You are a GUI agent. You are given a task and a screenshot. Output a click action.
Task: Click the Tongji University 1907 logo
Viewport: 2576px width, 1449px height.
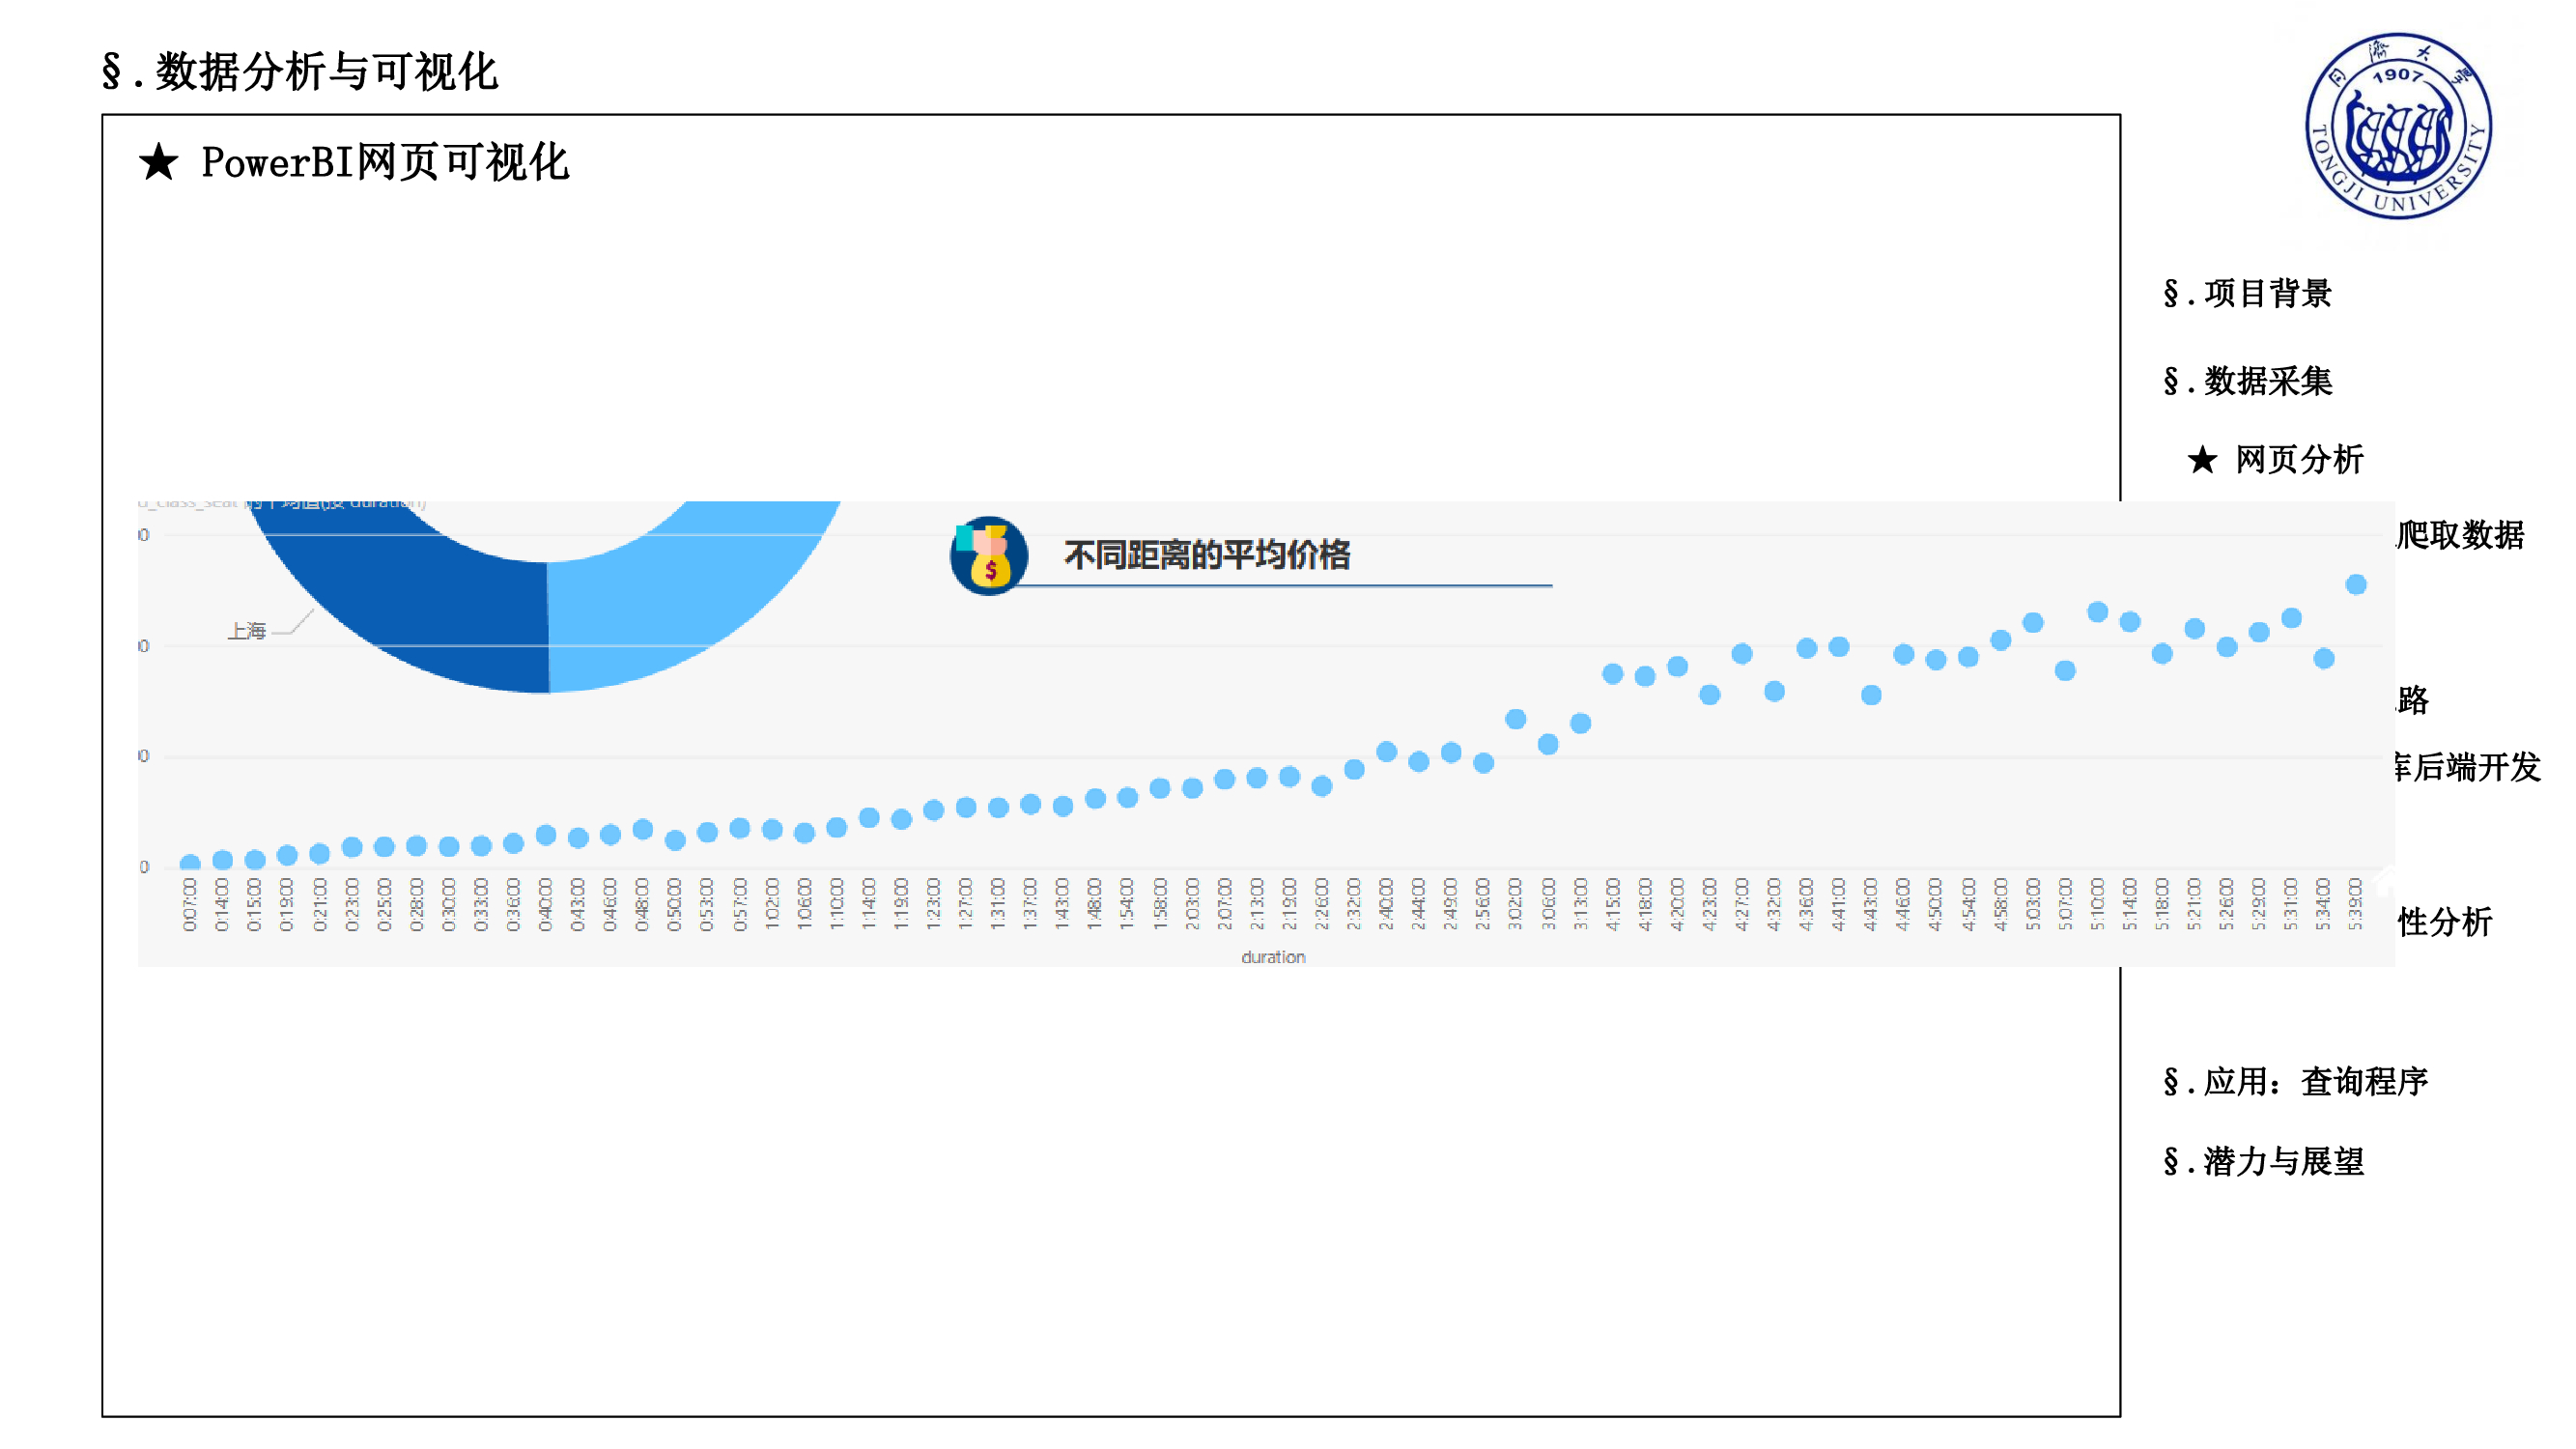point(2397,126)
